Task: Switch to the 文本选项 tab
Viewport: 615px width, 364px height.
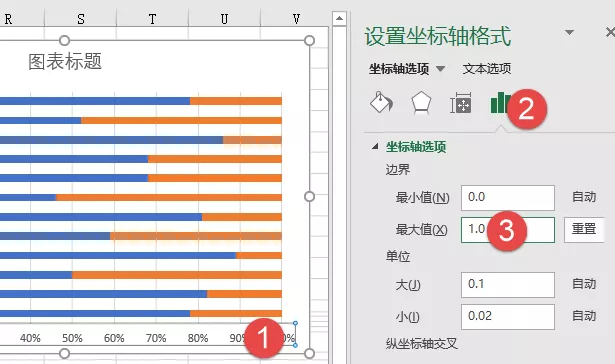Action: coord(487,69)
